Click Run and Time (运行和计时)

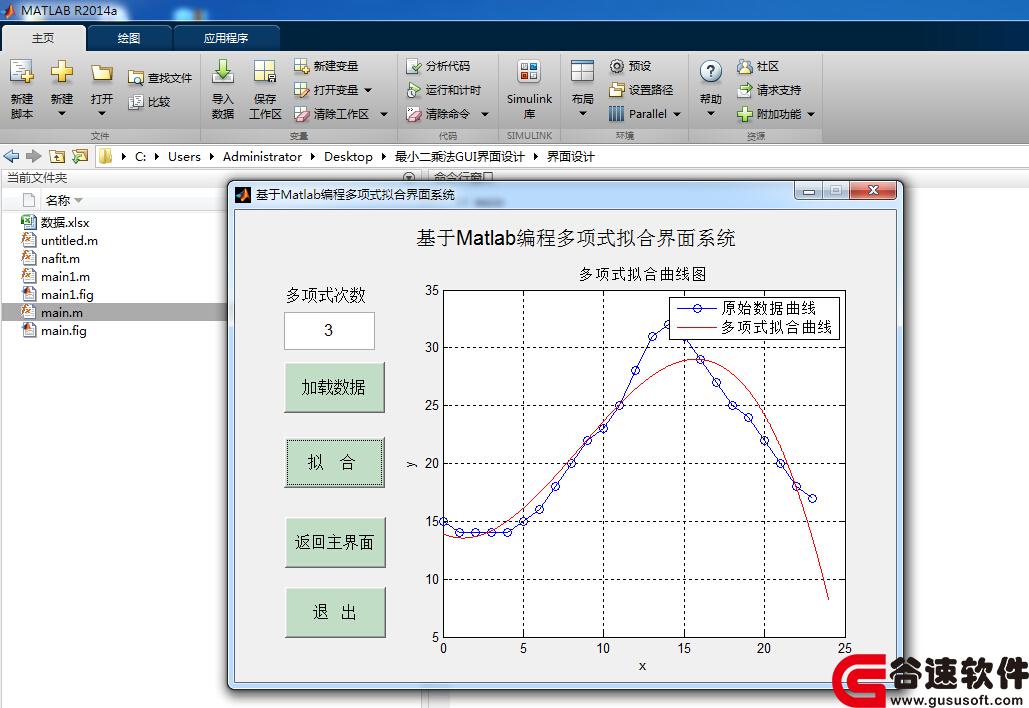click(444, 90)
